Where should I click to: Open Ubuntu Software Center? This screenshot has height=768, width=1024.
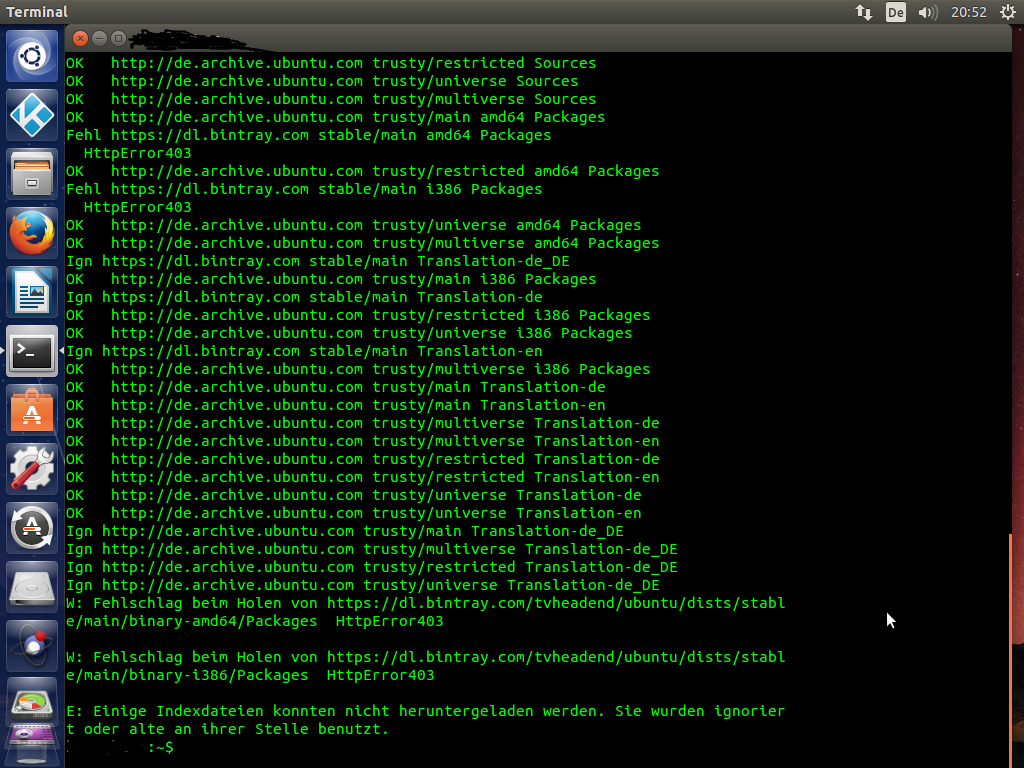pos(32,410)
